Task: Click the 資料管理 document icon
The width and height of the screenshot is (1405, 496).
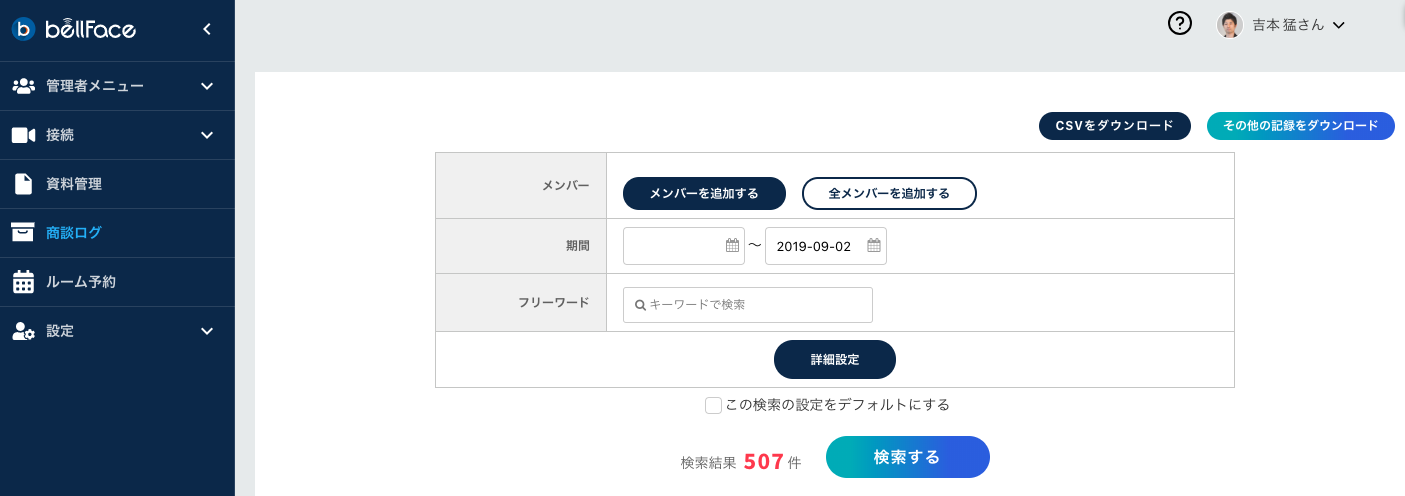Action: (x=23, y=184)
